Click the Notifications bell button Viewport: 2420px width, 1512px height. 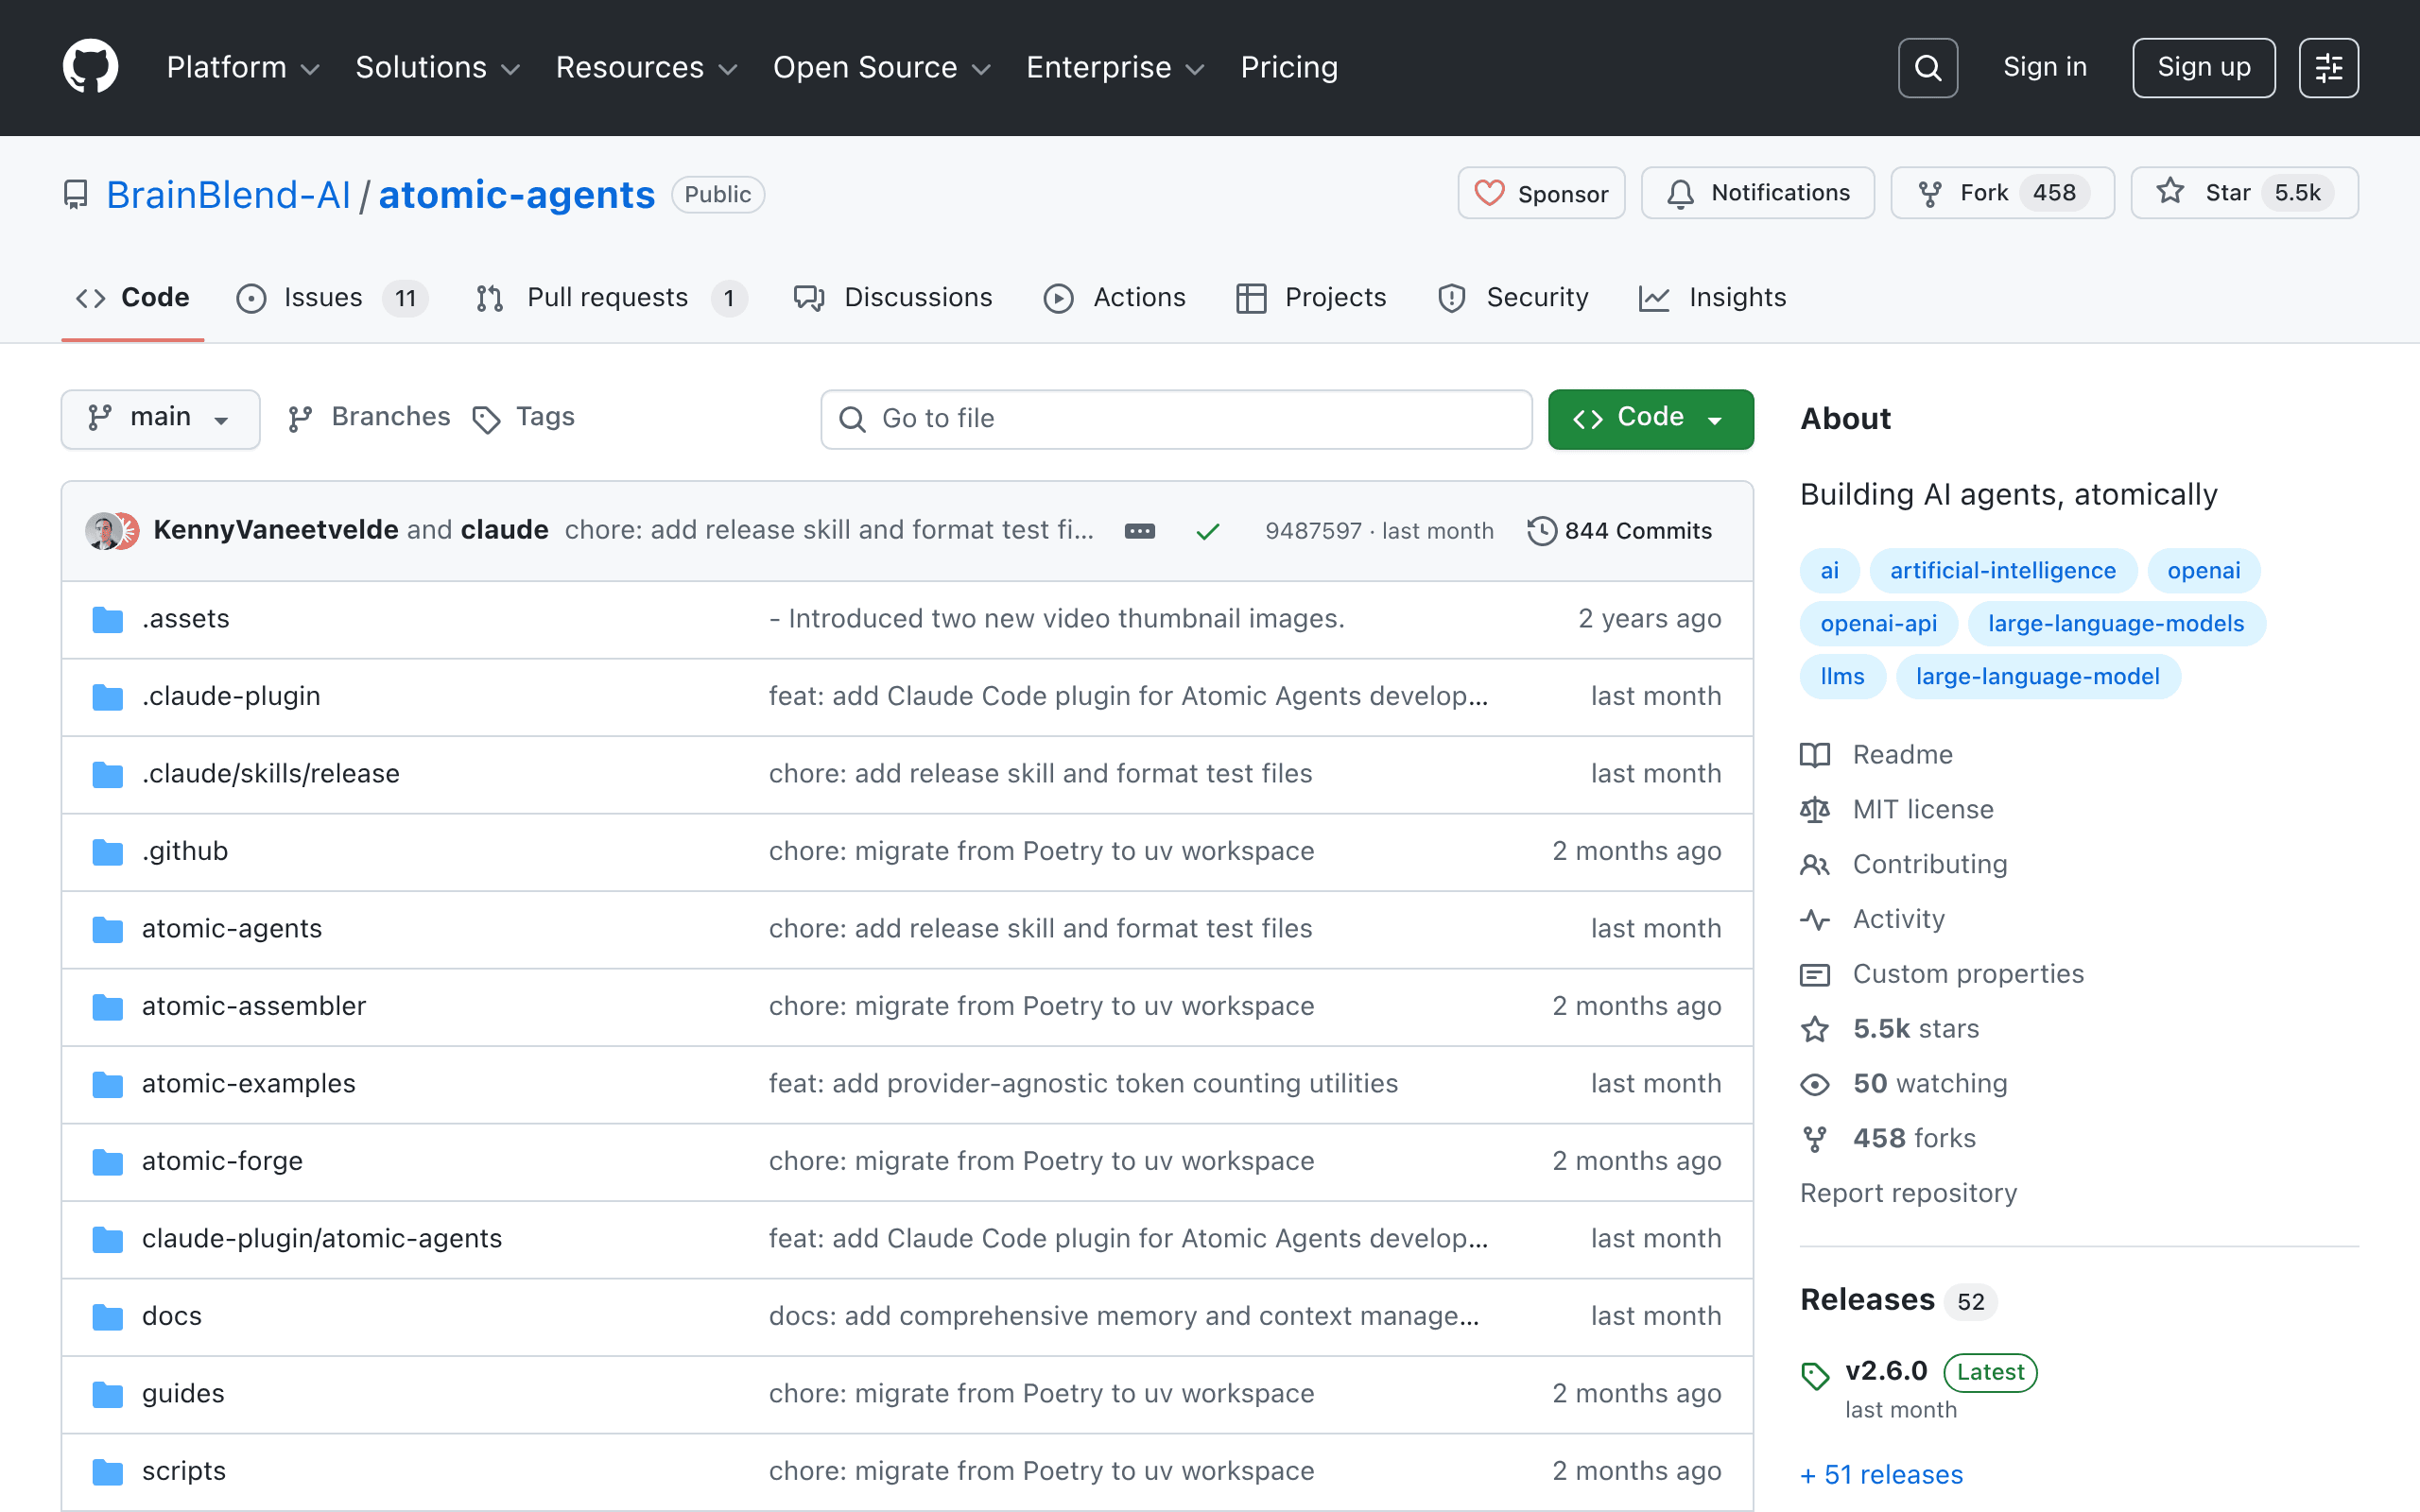click(x=1757, y=193)
